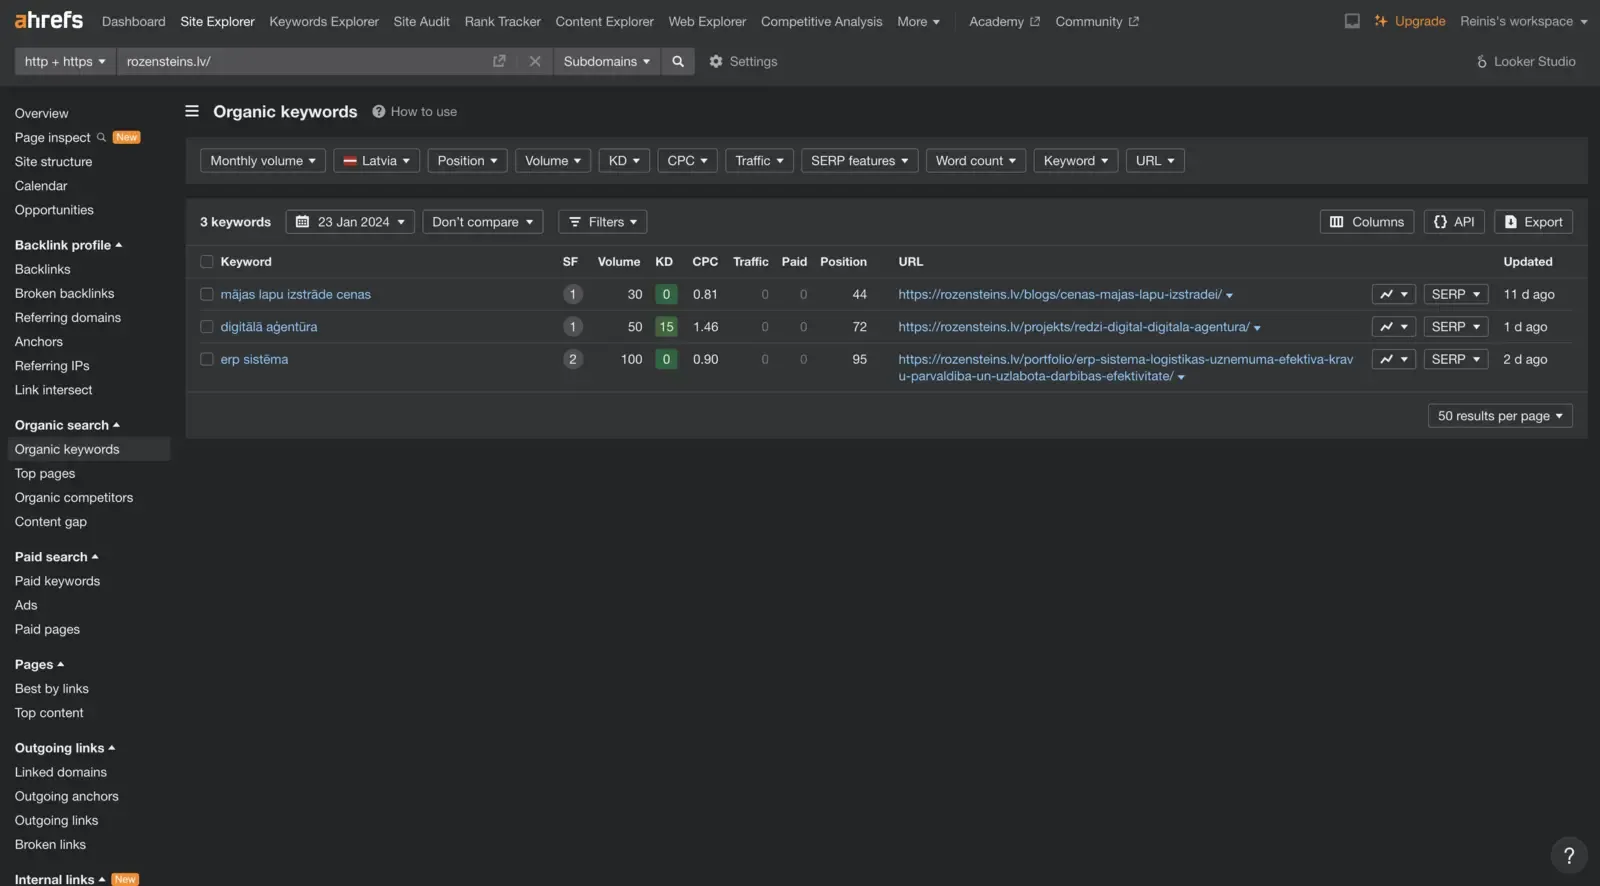Image resolution: width=1600 pixels, height=886 pixels.
Task: Open the Latvia country dropdown
Action: (x=376, y=160)
